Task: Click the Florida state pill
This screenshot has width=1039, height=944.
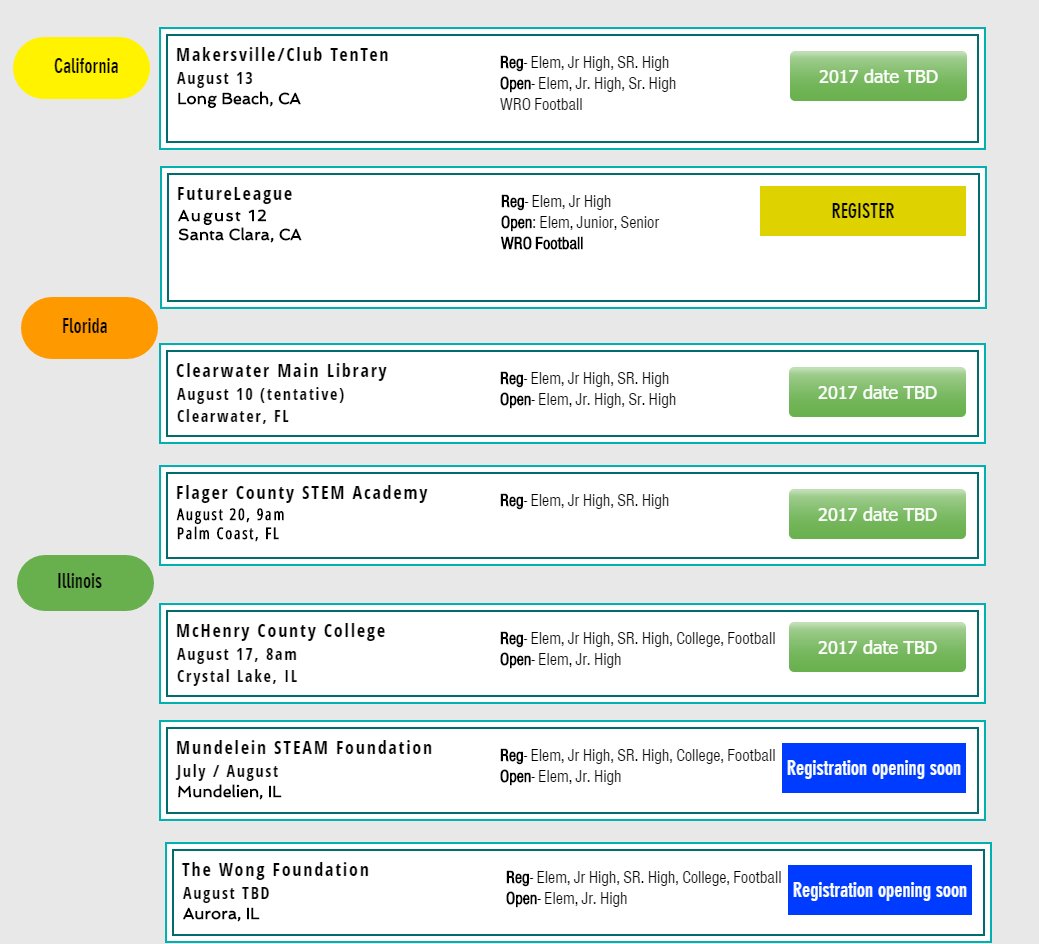Action: pyautogui.click(x=89, y=328)
